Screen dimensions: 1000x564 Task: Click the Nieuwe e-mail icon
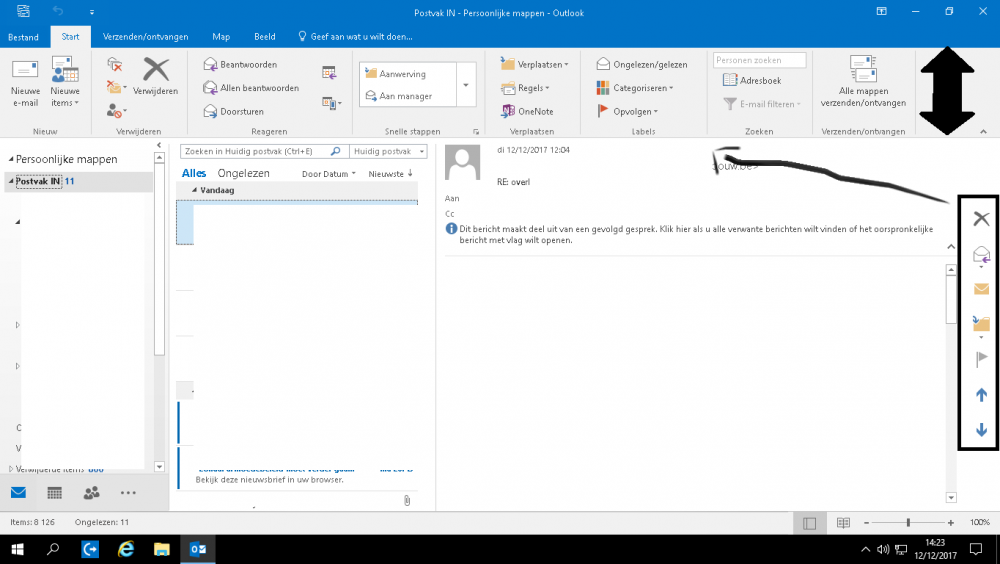pyautogui.click(x=25, y=72)
